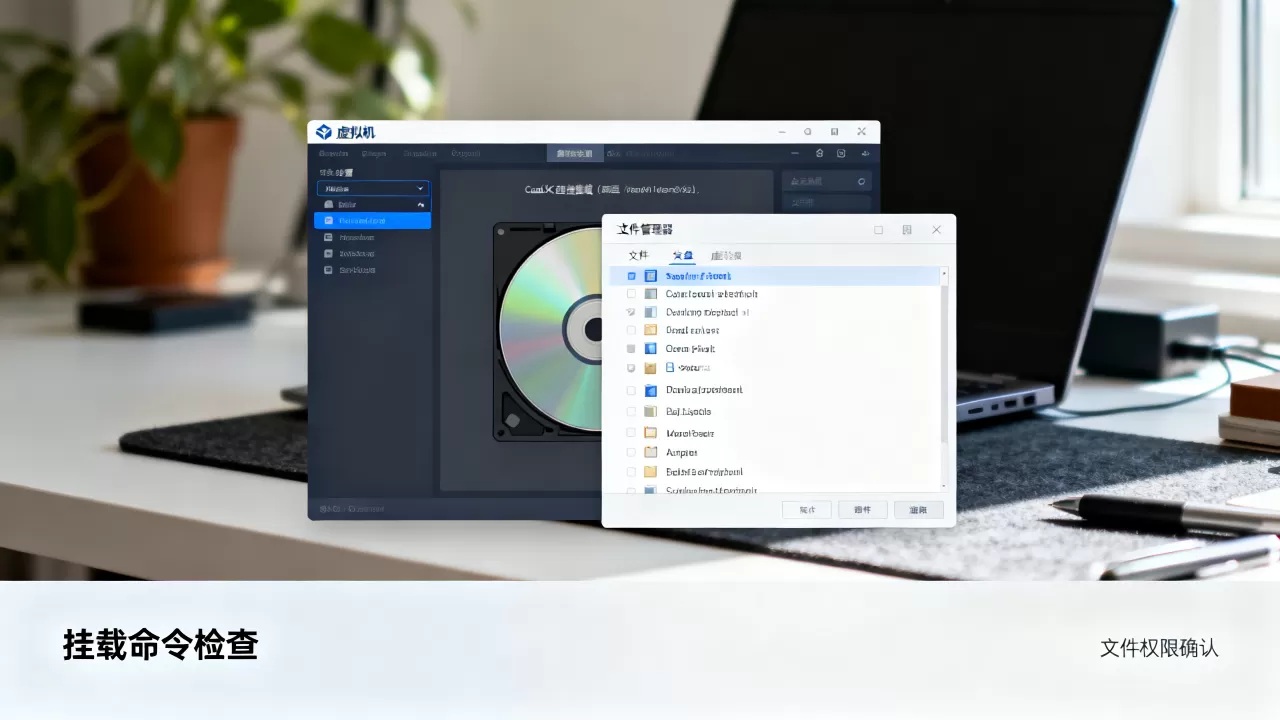Screen dimensions: 1280x720
Task: Click the optical disc image in 虚拟机
Action: click(550, 331)
